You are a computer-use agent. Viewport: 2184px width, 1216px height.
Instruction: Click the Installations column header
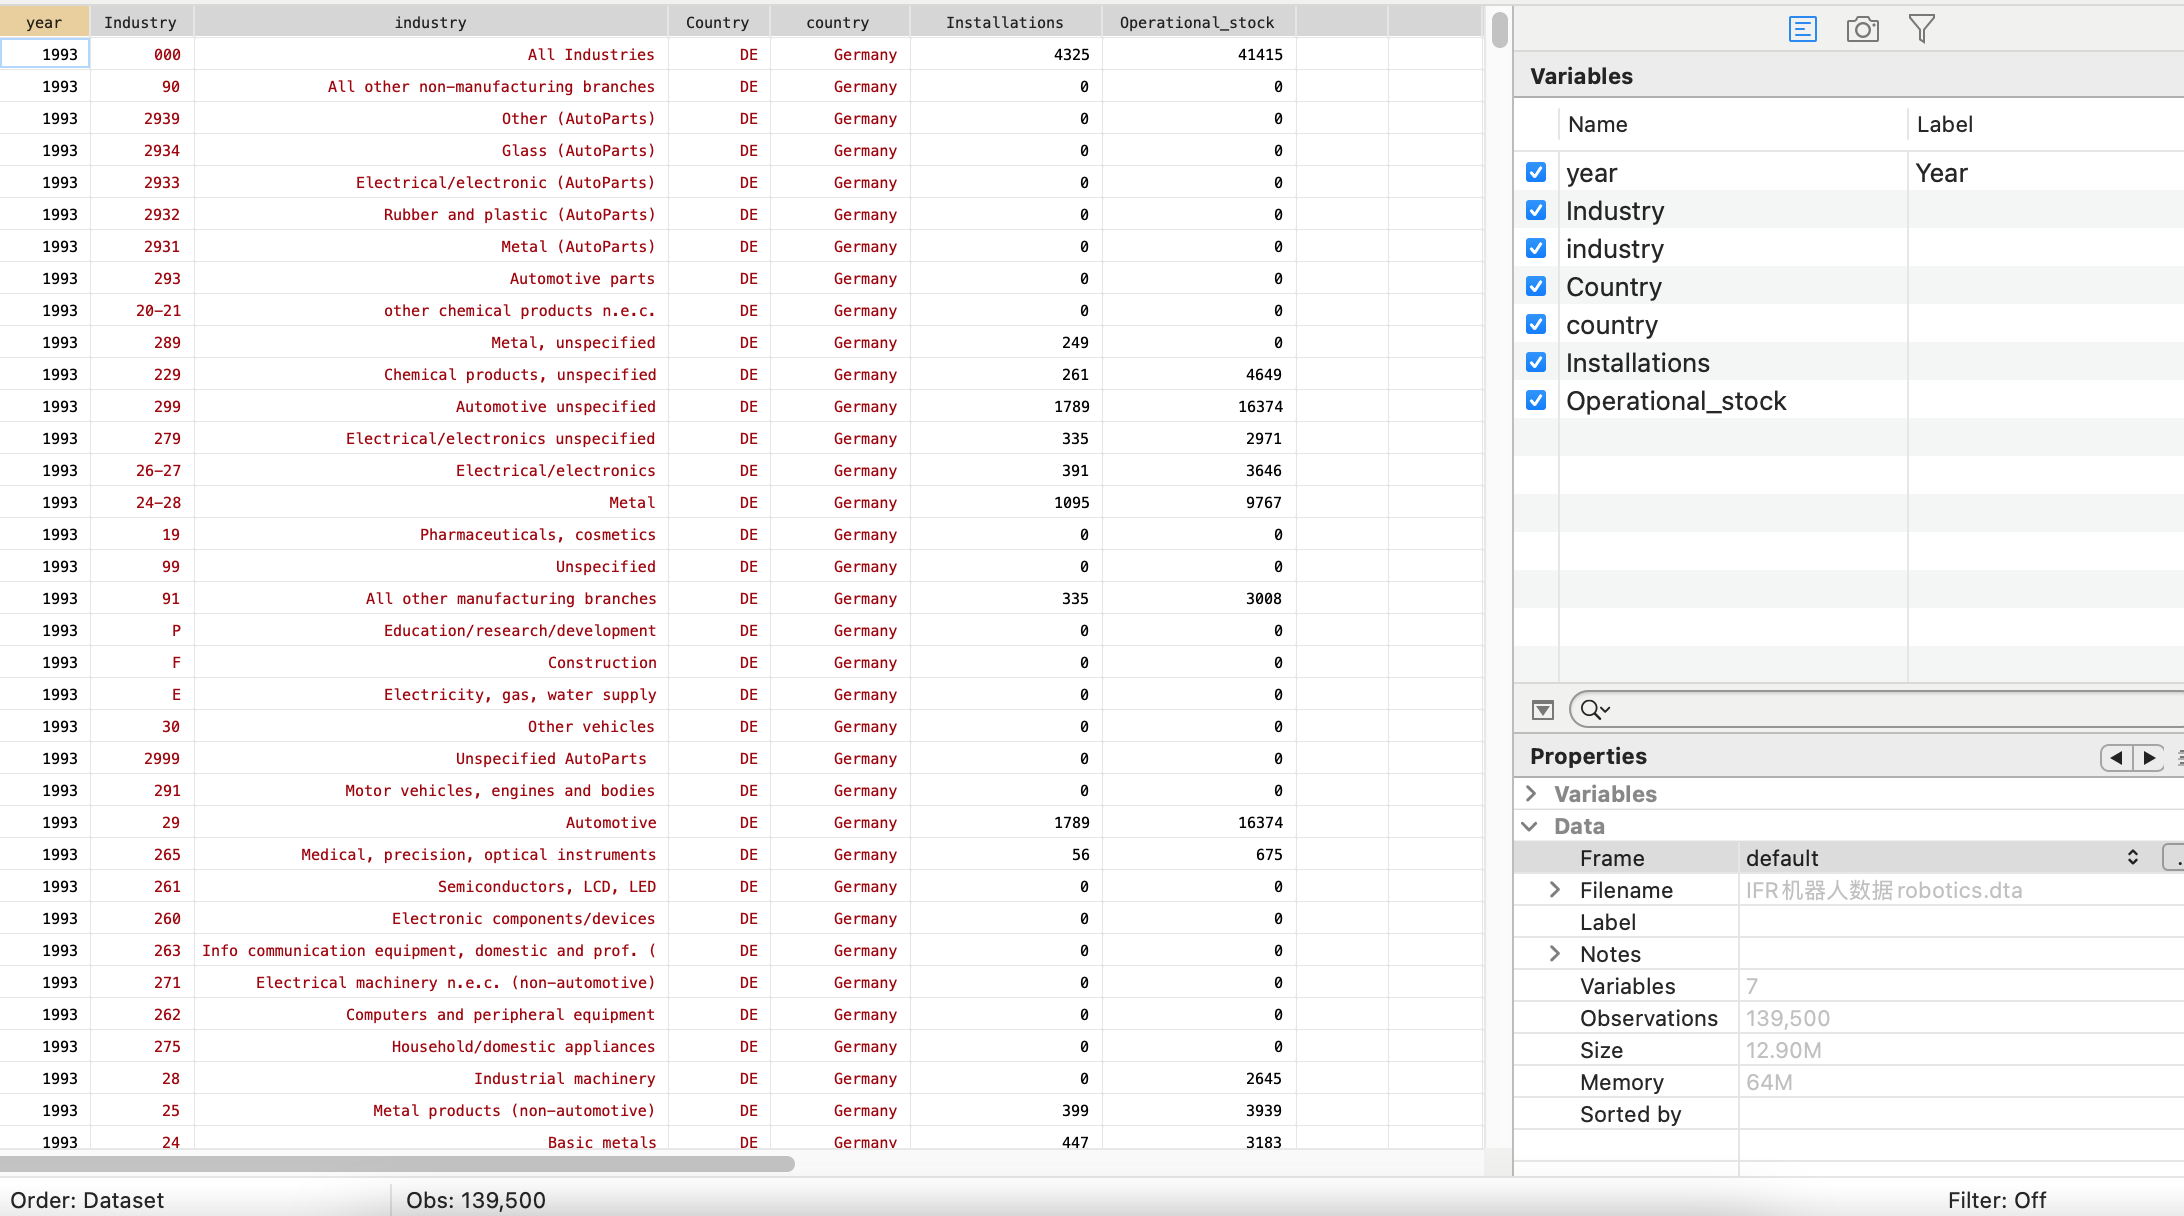click(x=1004, y=22)
